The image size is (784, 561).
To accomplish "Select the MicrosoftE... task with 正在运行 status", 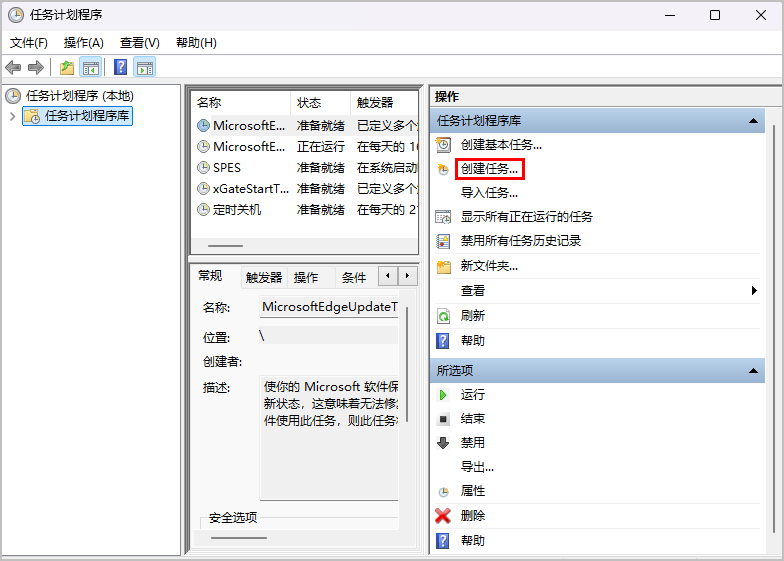I will [x=306, y=146].
